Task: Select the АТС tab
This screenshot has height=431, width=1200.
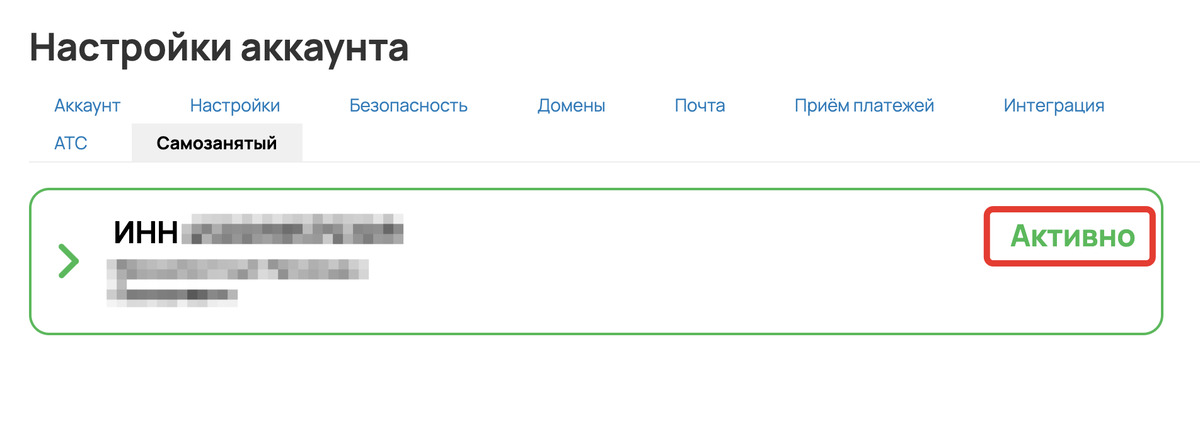Action: pos(70,143)
